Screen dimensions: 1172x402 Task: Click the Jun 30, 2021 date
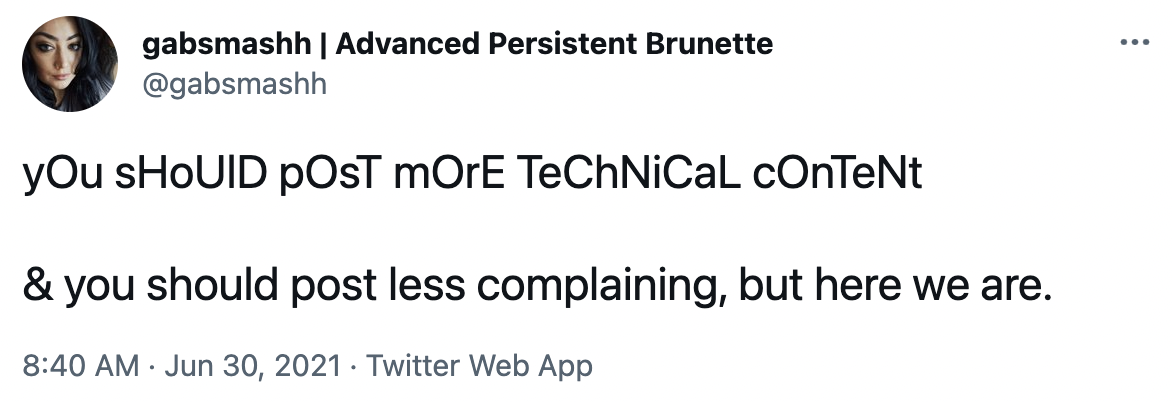[252, 366]
